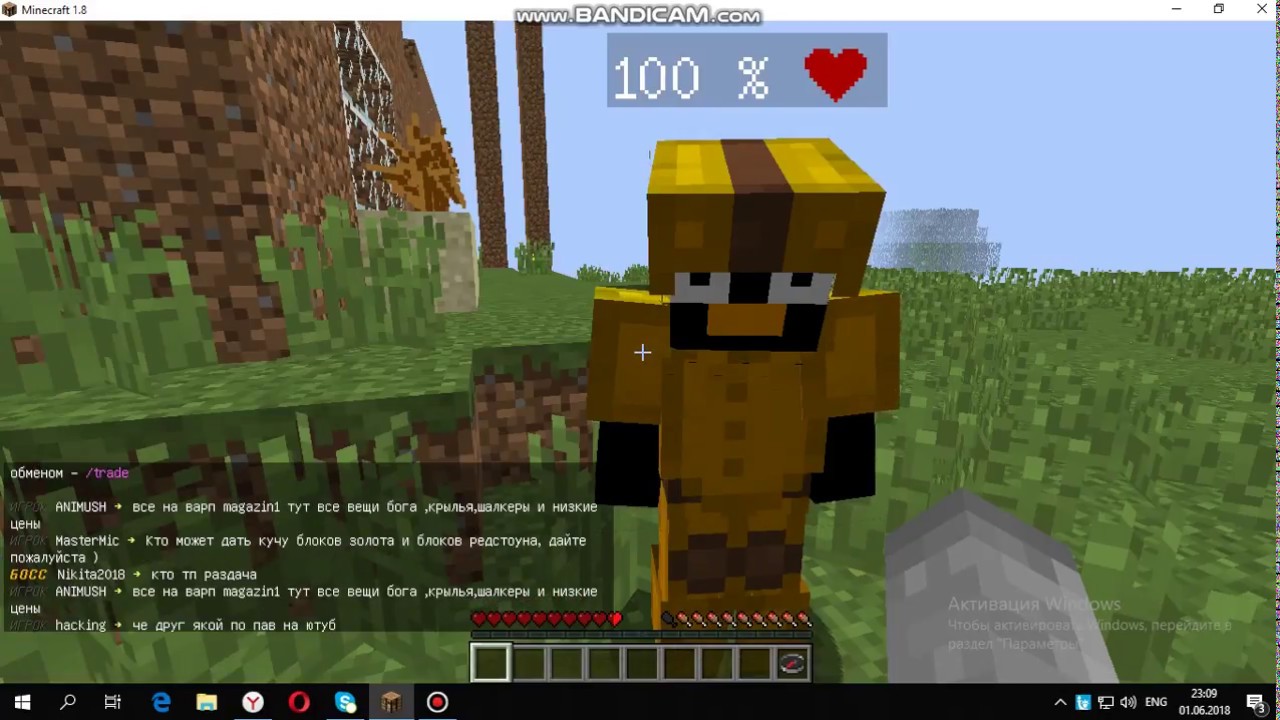Image resolution: width=1280 pixels, height=720 pixels.
Task: Switch the ENG input language
Action: coord(1156,702)
